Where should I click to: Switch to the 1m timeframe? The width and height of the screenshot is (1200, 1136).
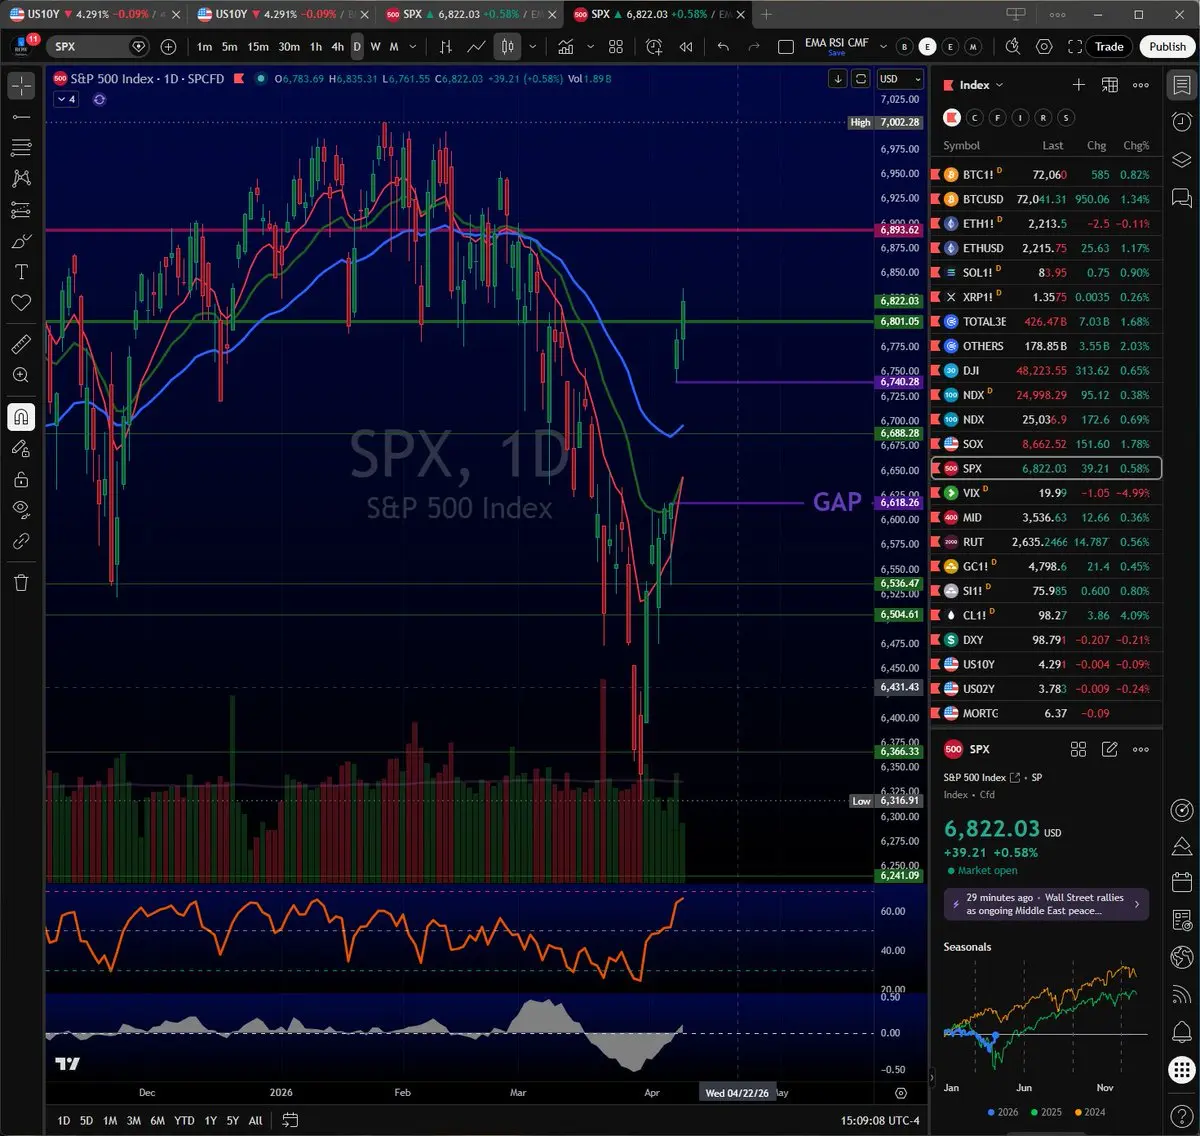tap(204, 46)
